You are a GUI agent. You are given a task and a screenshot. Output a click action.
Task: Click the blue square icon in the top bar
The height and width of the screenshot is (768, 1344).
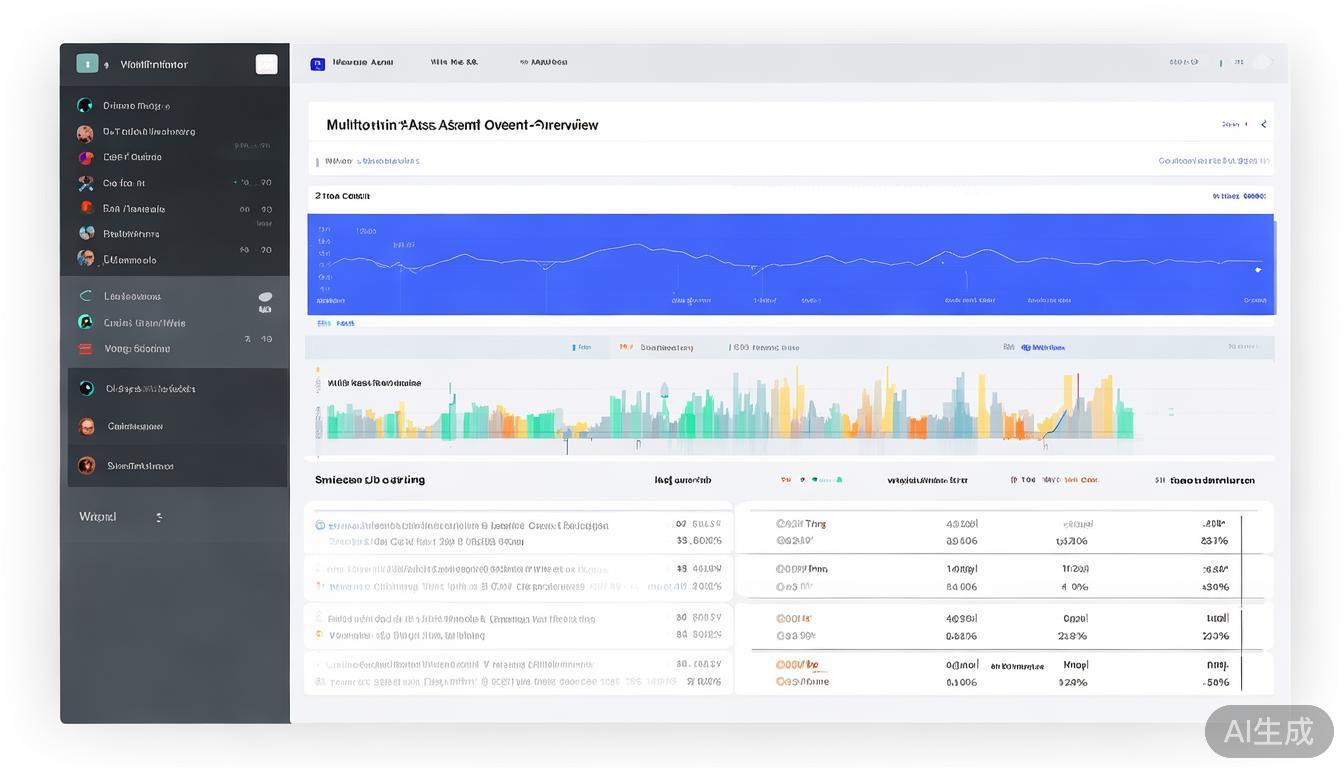[x=318, y=64]
